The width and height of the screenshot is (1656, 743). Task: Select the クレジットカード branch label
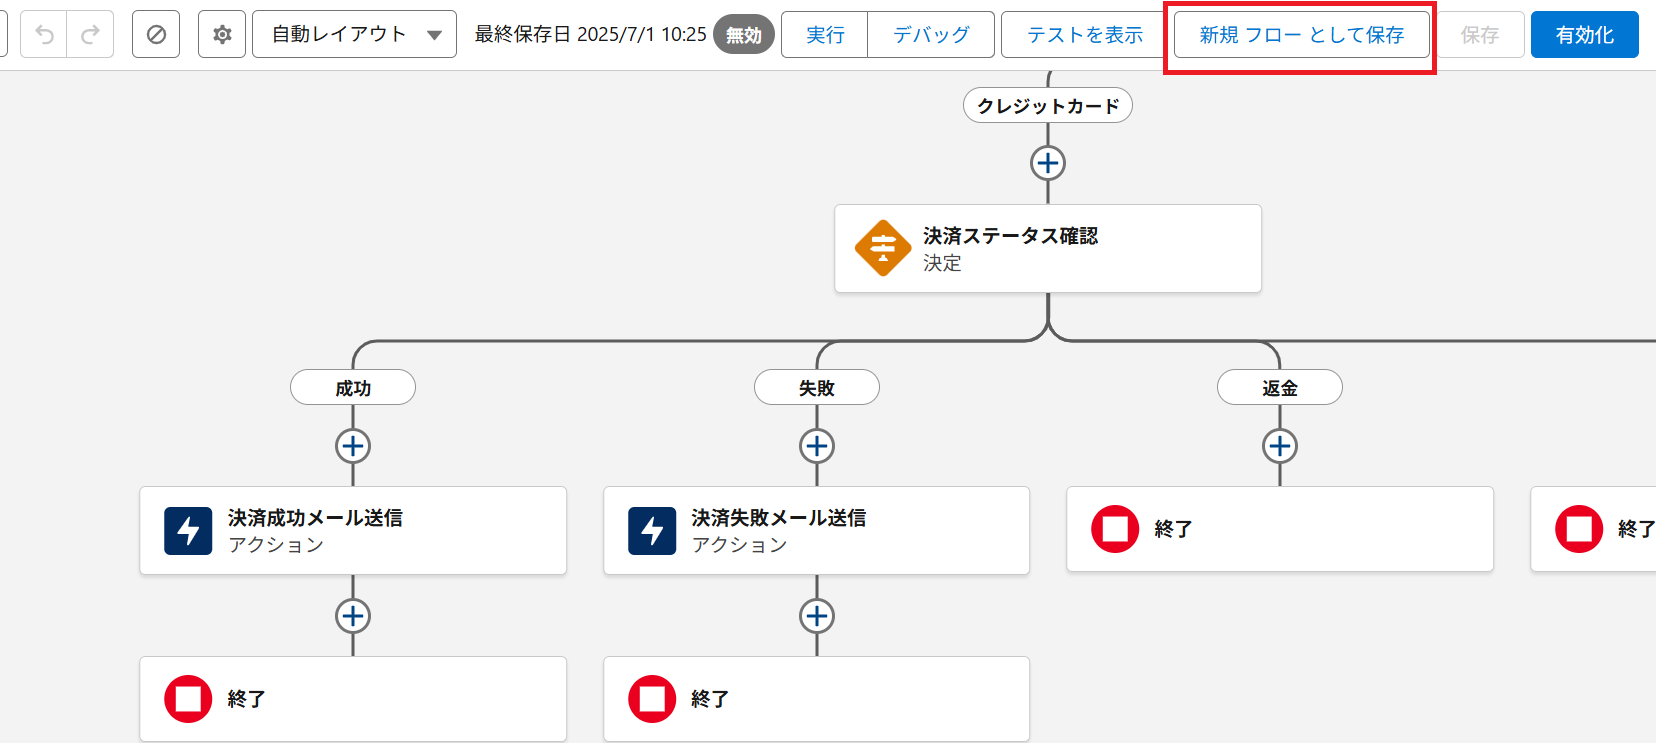tap(1047, 106)
